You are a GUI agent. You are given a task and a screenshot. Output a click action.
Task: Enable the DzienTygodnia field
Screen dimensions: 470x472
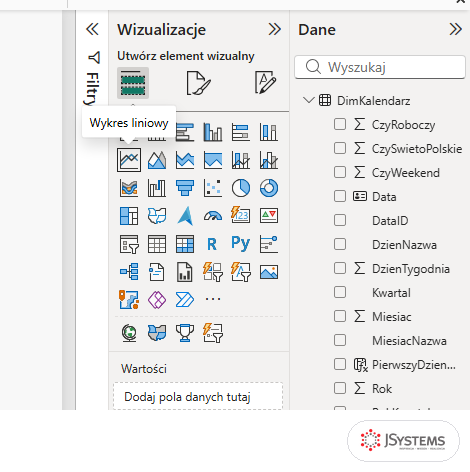point(340,268)
